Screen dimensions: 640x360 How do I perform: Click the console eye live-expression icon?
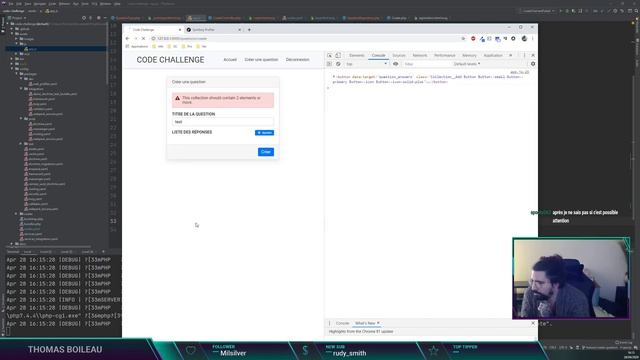[396, 64]
